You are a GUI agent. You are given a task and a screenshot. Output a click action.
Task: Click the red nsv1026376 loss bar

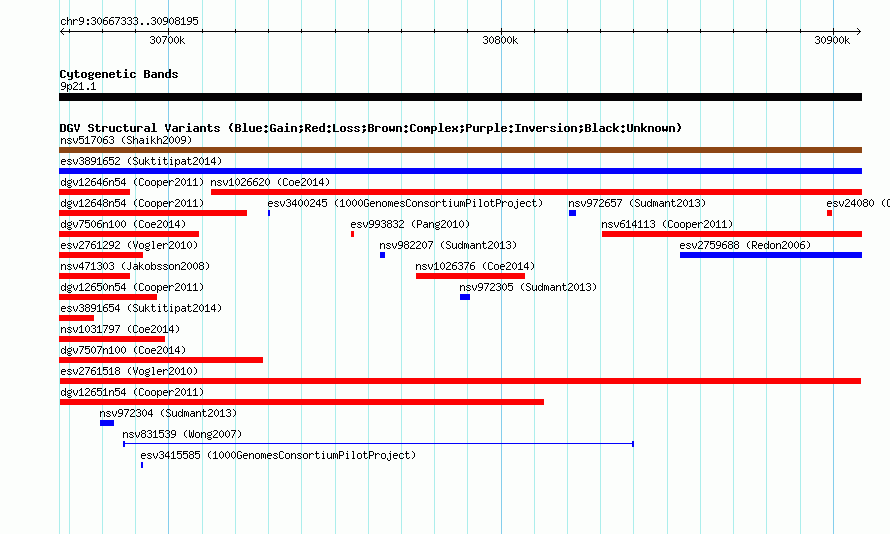pyautogui.click(x=471, y=276)
